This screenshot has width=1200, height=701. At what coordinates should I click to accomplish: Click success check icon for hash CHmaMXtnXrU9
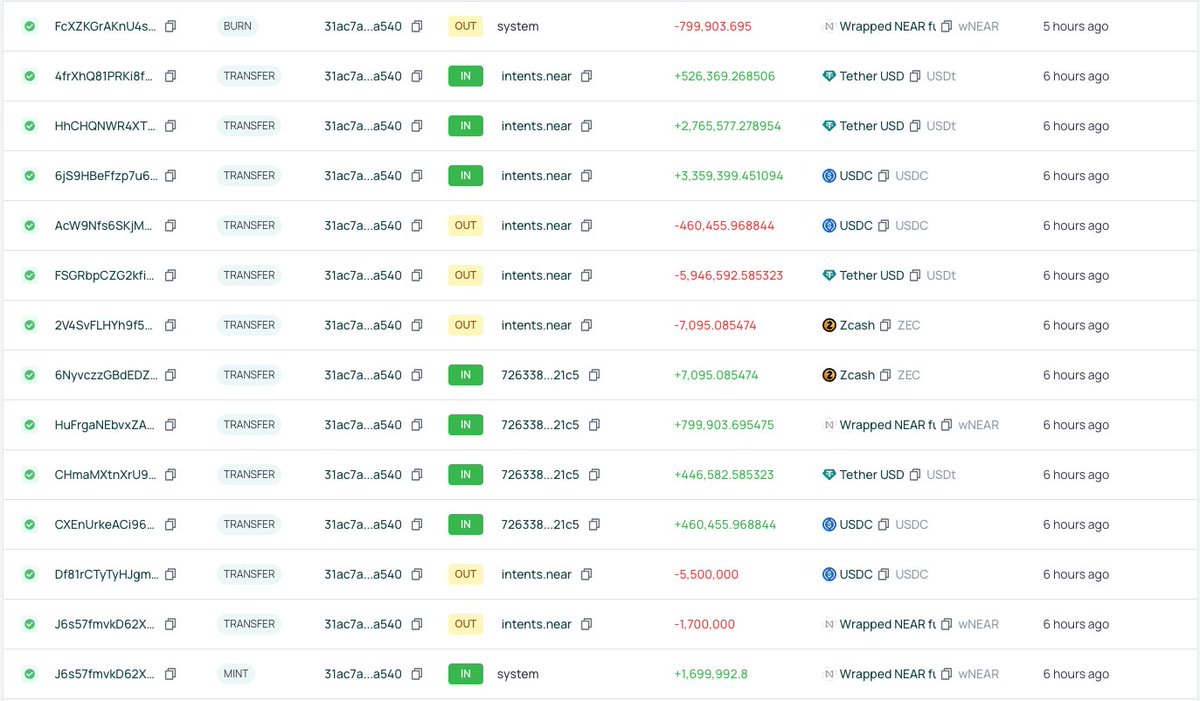[30, 475]
